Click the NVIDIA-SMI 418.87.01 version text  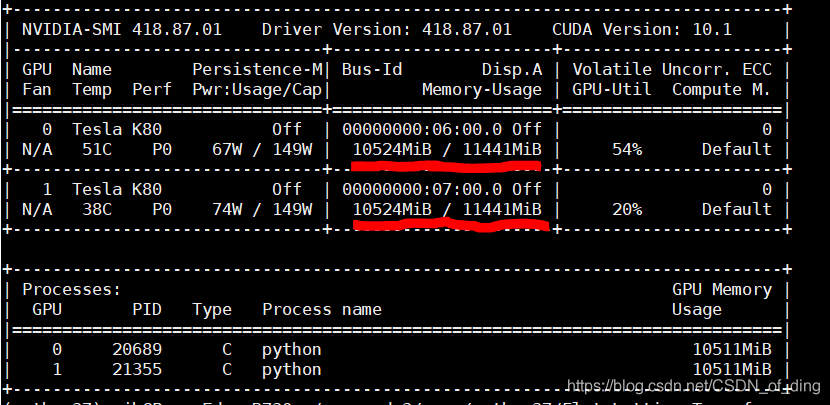click(122, 29)
